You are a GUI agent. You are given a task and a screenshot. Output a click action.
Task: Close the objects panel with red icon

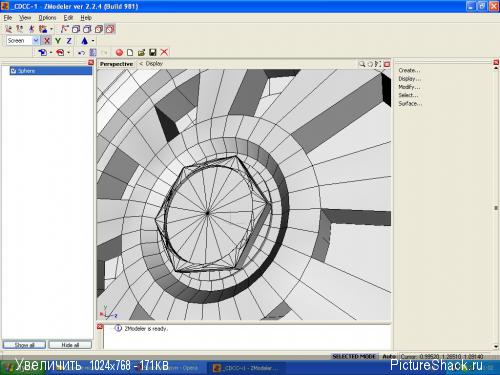click(x=91, y=62)
